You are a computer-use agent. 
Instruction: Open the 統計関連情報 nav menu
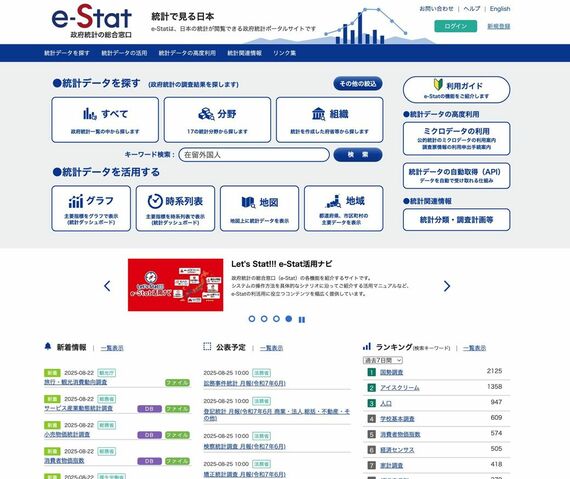(244, 53)
